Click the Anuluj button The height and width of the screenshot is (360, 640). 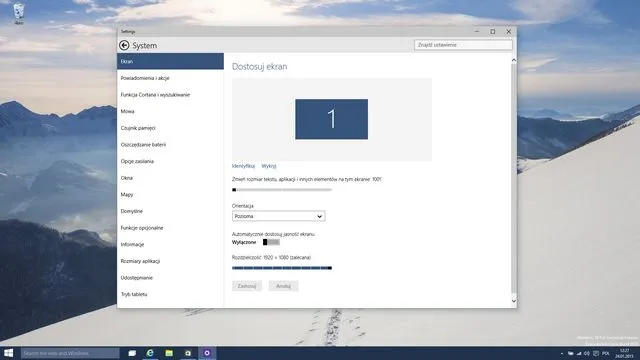click(x=283, y=286)
